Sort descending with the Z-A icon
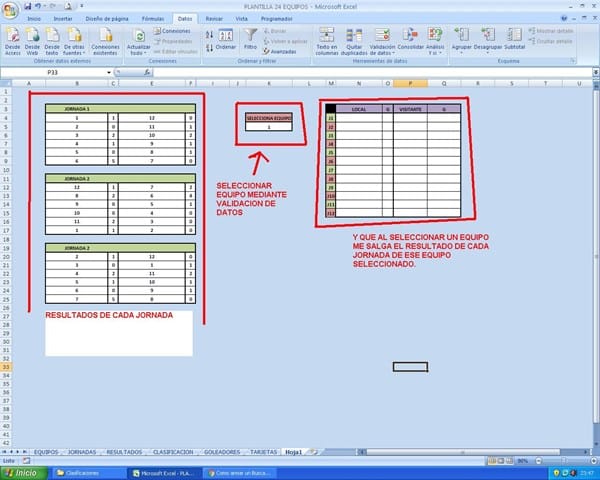This screenshot has height=480, width=600. tap(209, 48)
